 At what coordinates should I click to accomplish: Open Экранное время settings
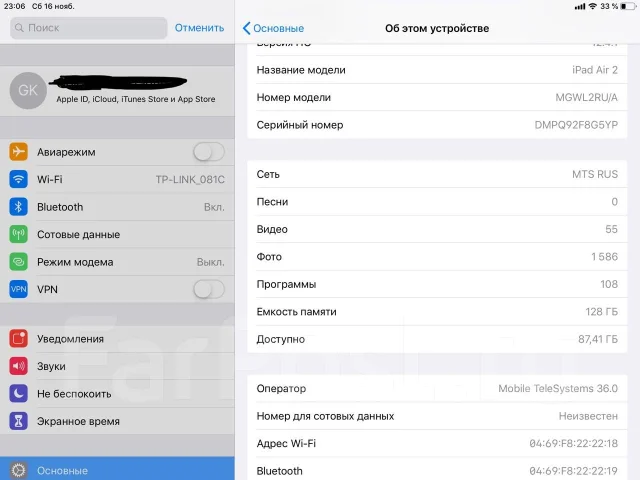117,421
